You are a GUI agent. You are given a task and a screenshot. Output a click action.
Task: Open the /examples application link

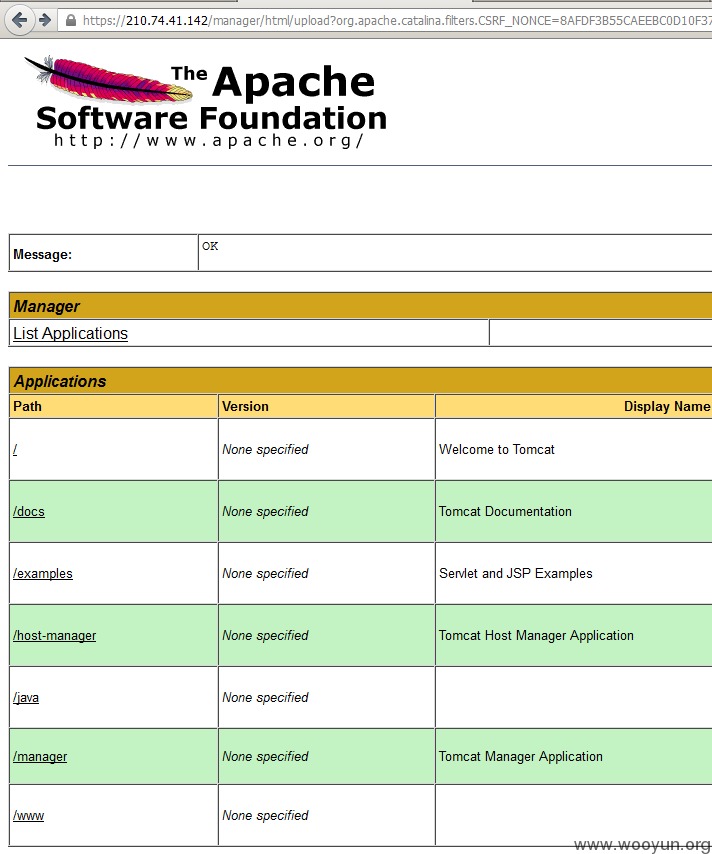point(43,574)
